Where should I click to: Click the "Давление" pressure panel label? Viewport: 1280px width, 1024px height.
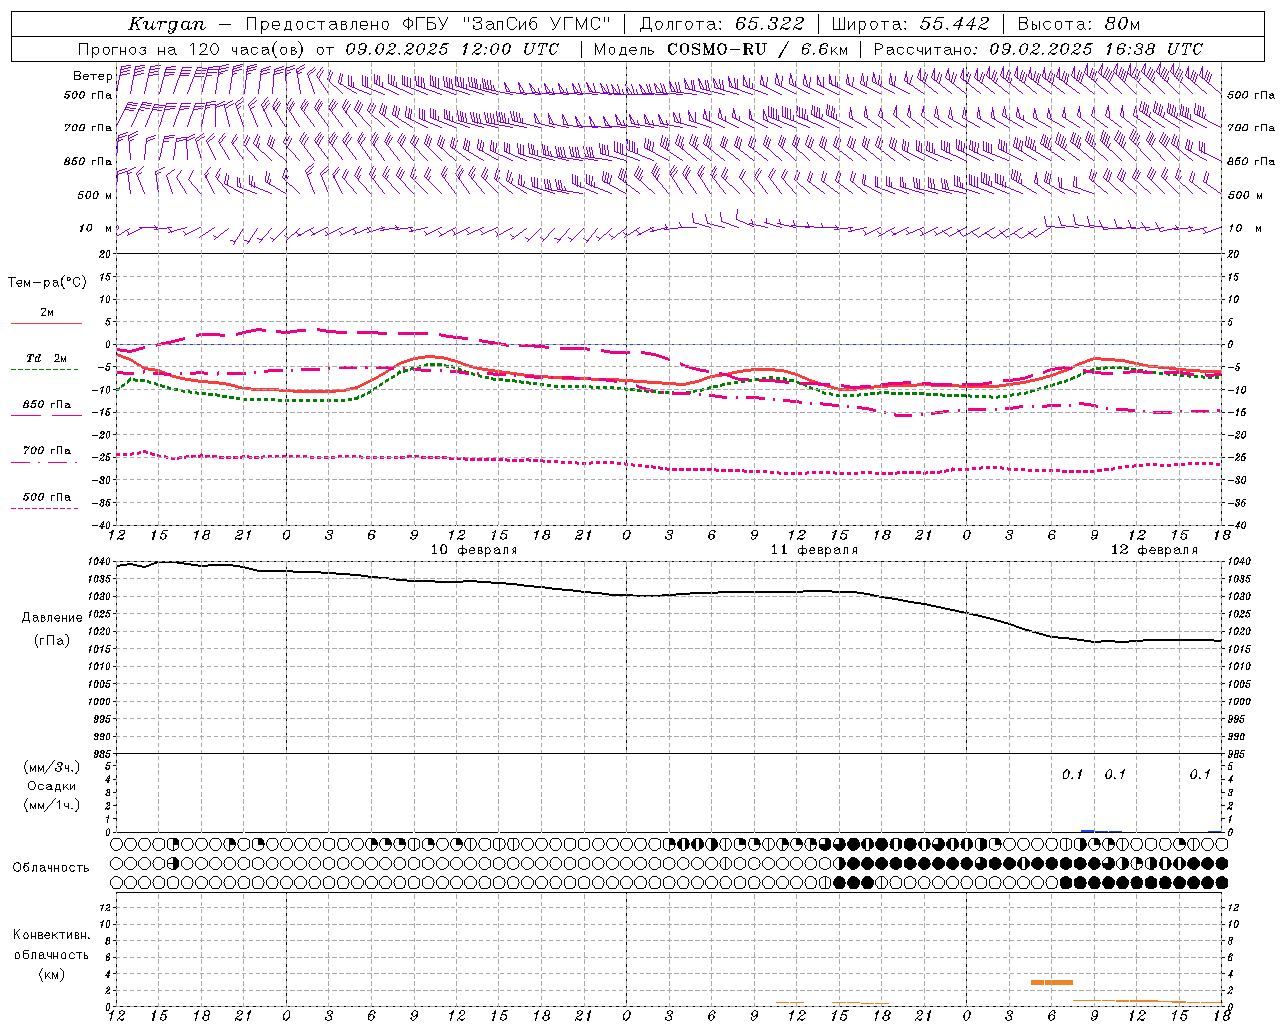[x=52, y=618]
